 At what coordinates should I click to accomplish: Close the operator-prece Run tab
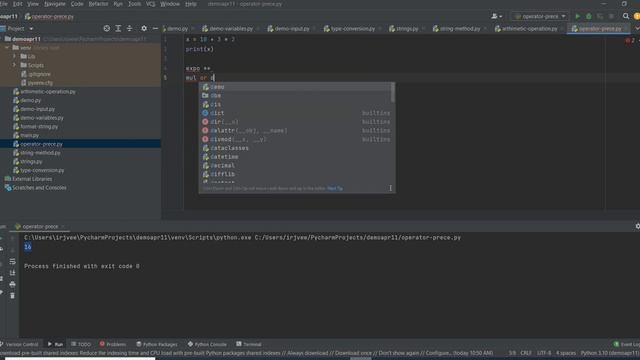[63, 227]
